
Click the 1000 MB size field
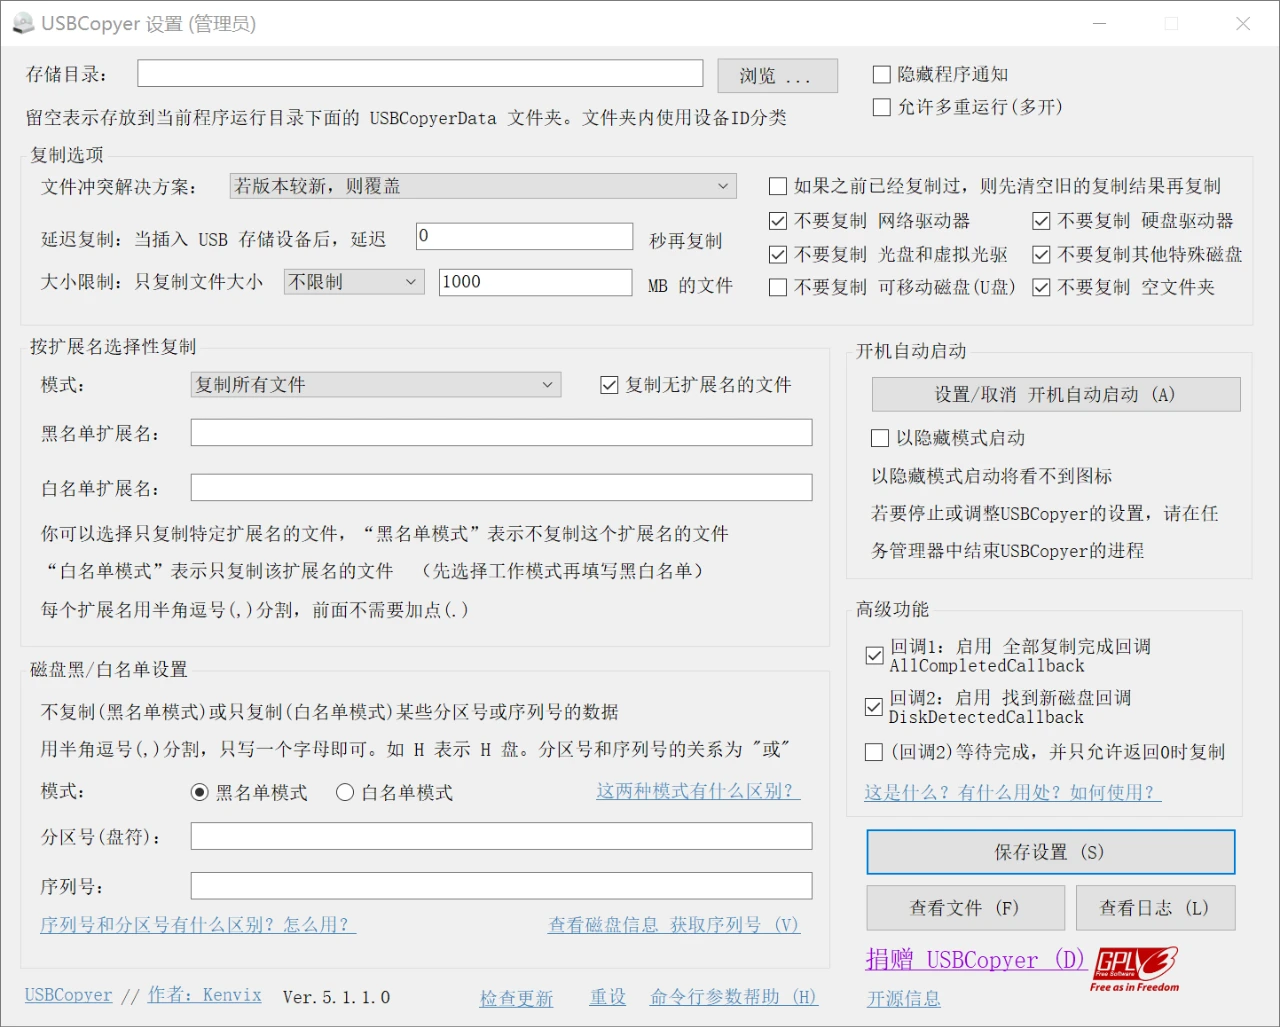click(x=535, y=282)
